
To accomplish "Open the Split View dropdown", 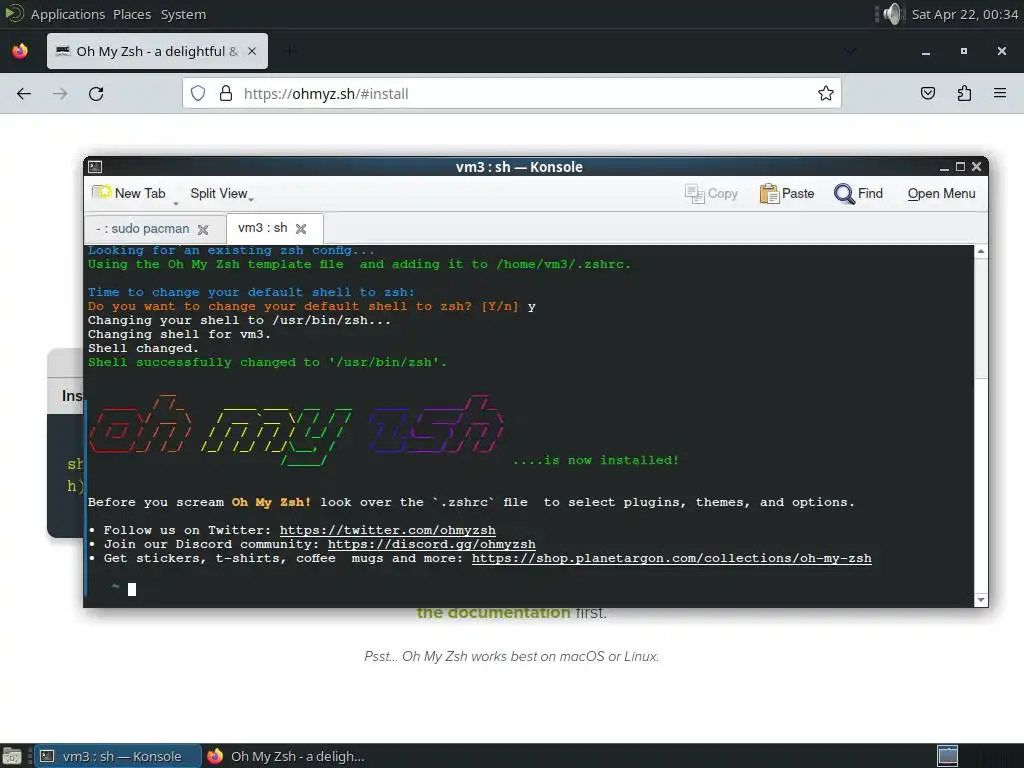I will pyautogui.click(x=221, y=193).
